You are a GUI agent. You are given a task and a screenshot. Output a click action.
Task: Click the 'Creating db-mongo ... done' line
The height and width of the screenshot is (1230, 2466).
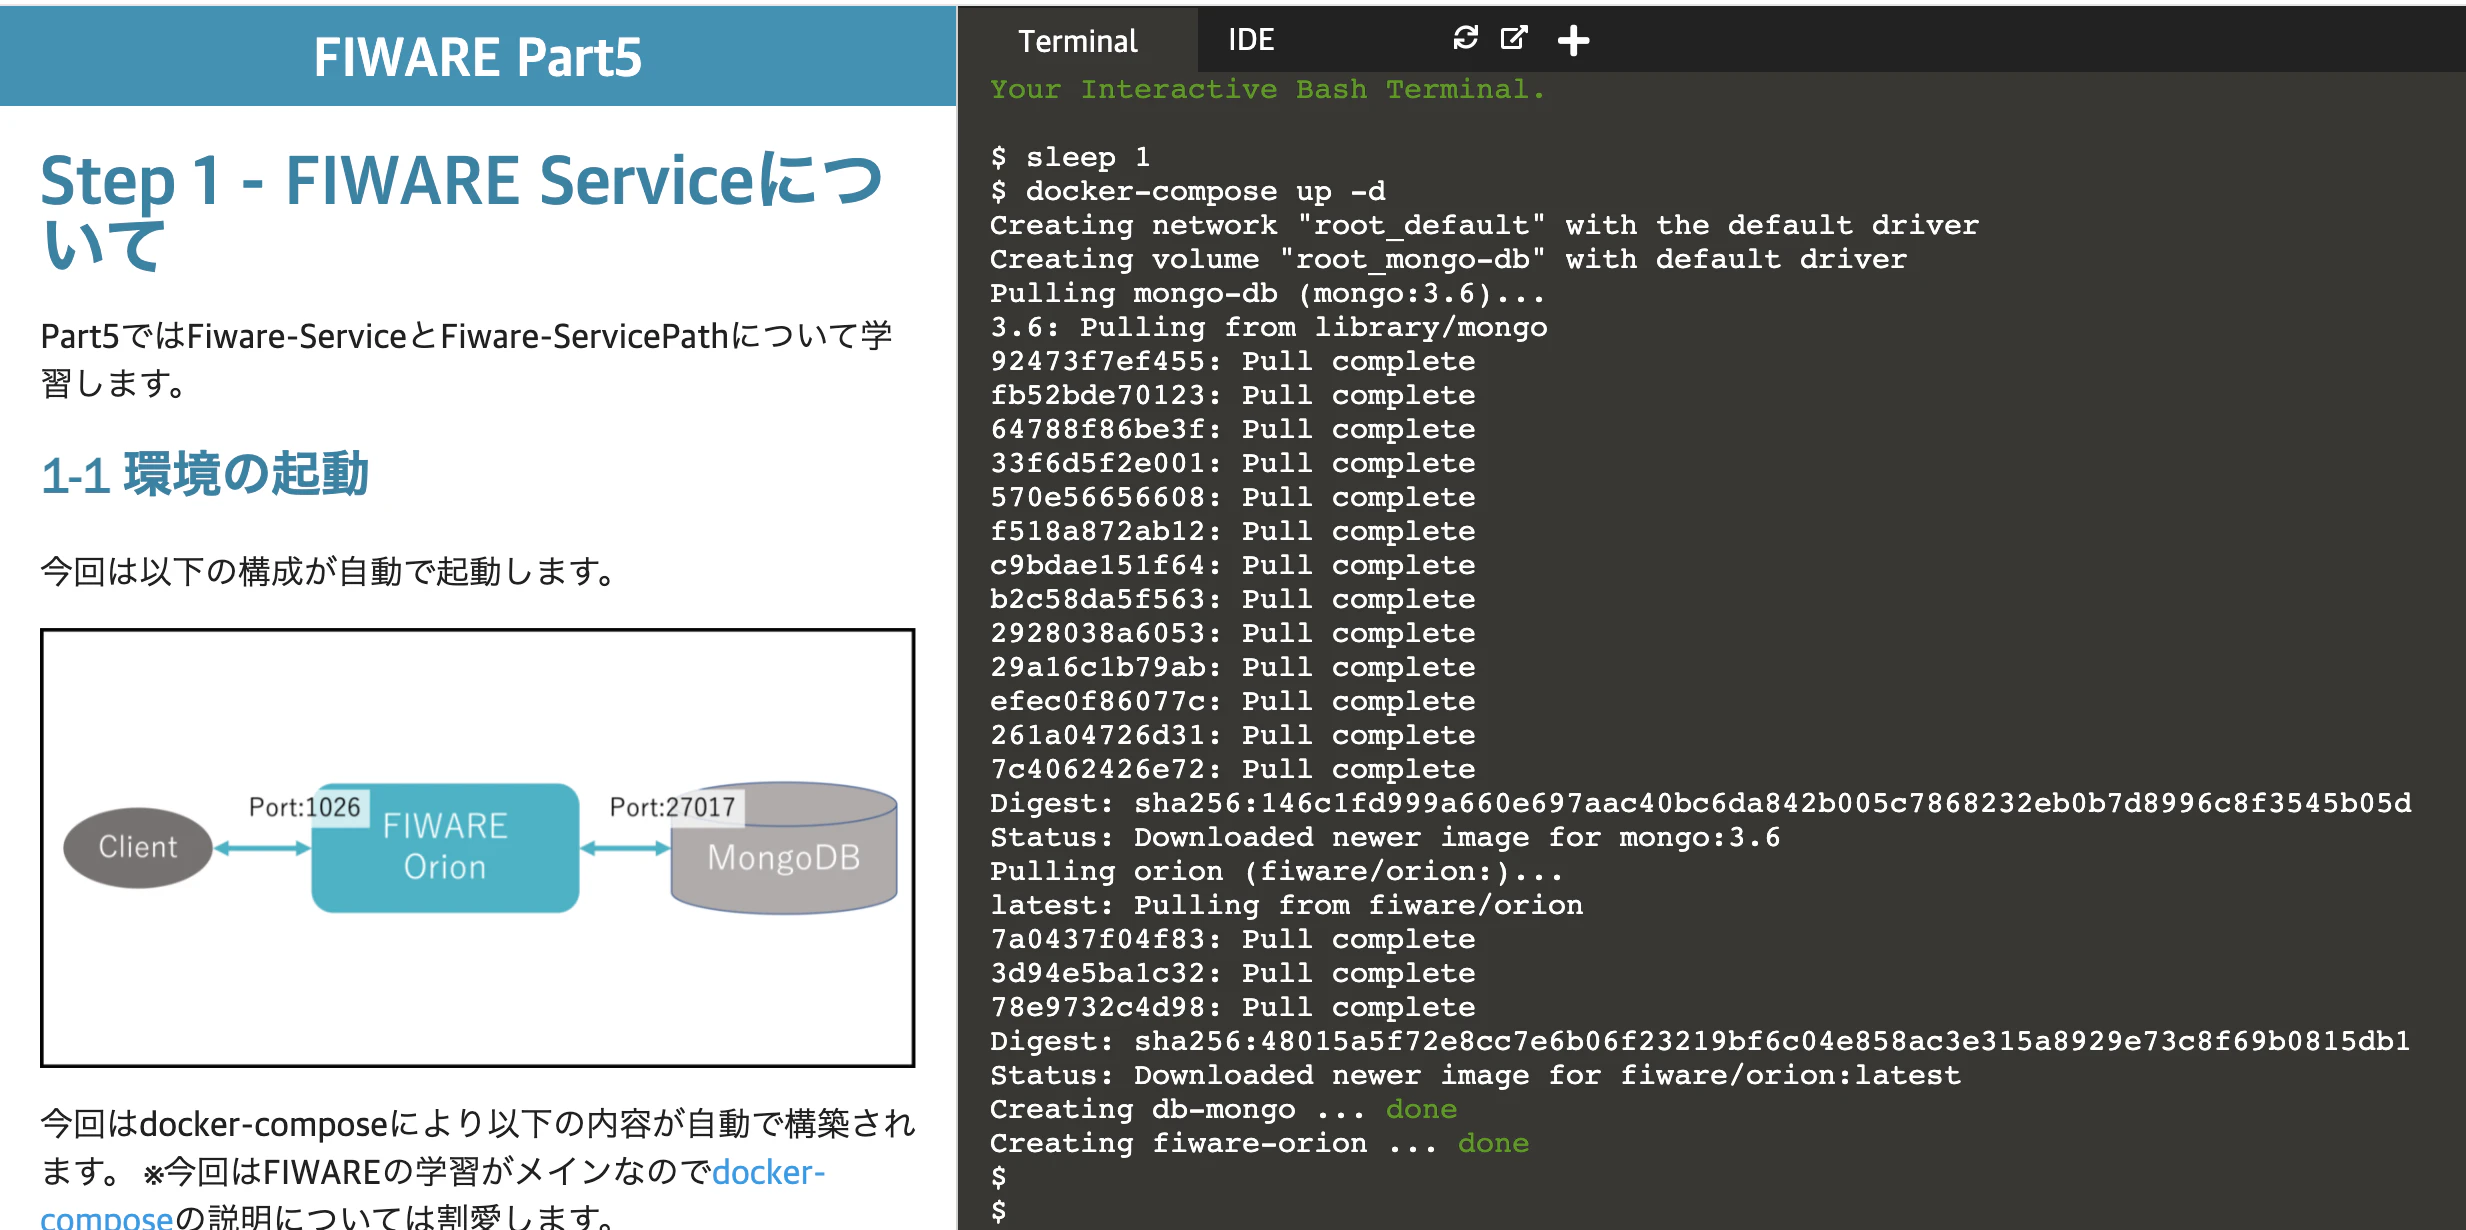tap(1223, 1109)
